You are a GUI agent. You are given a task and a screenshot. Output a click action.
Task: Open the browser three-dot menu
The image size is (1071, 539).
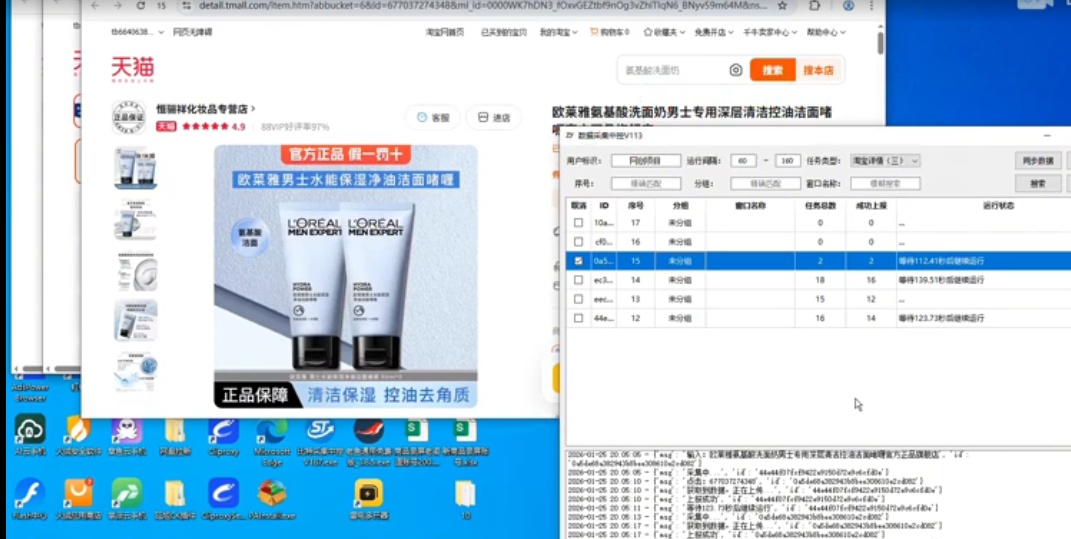(x=872, y=5)
